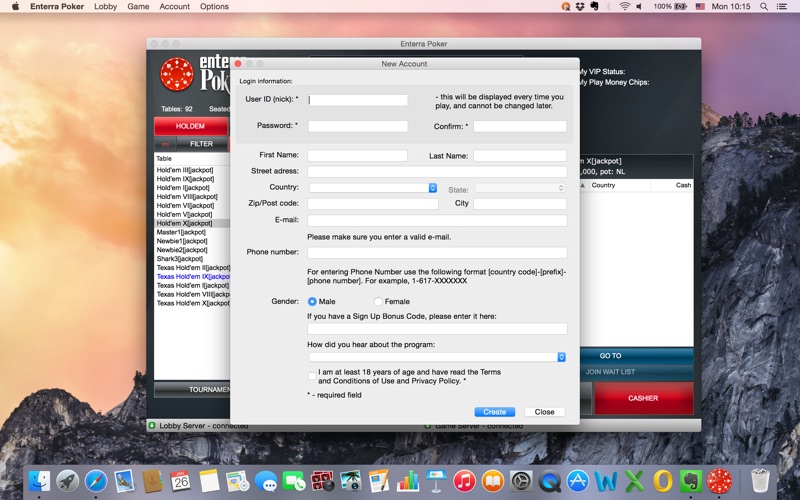Open Spotlight search in menu bar

tap(764, 7)
